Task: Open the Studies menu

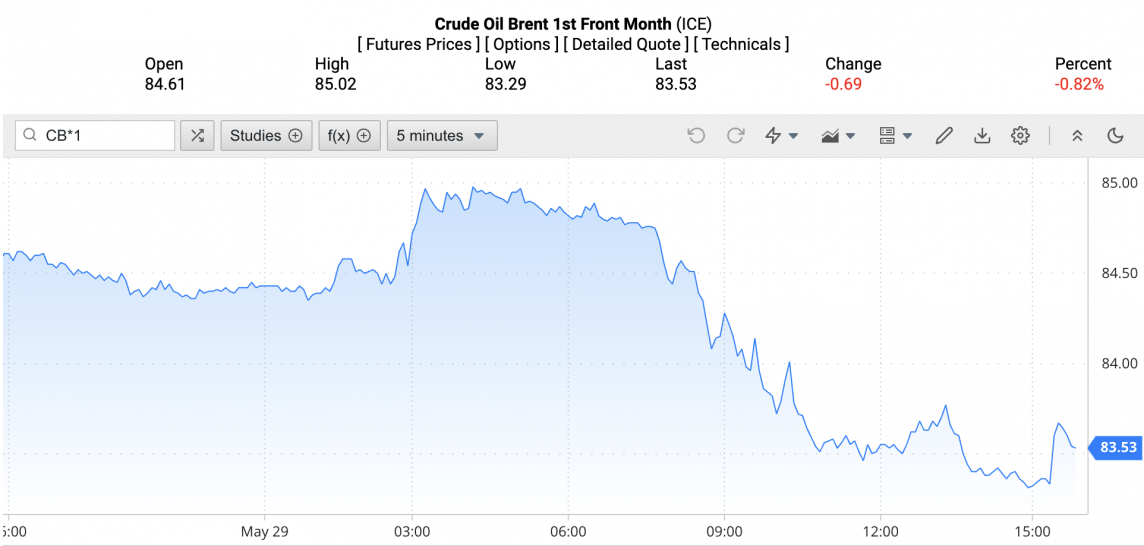Action: (x=266, y=136)
